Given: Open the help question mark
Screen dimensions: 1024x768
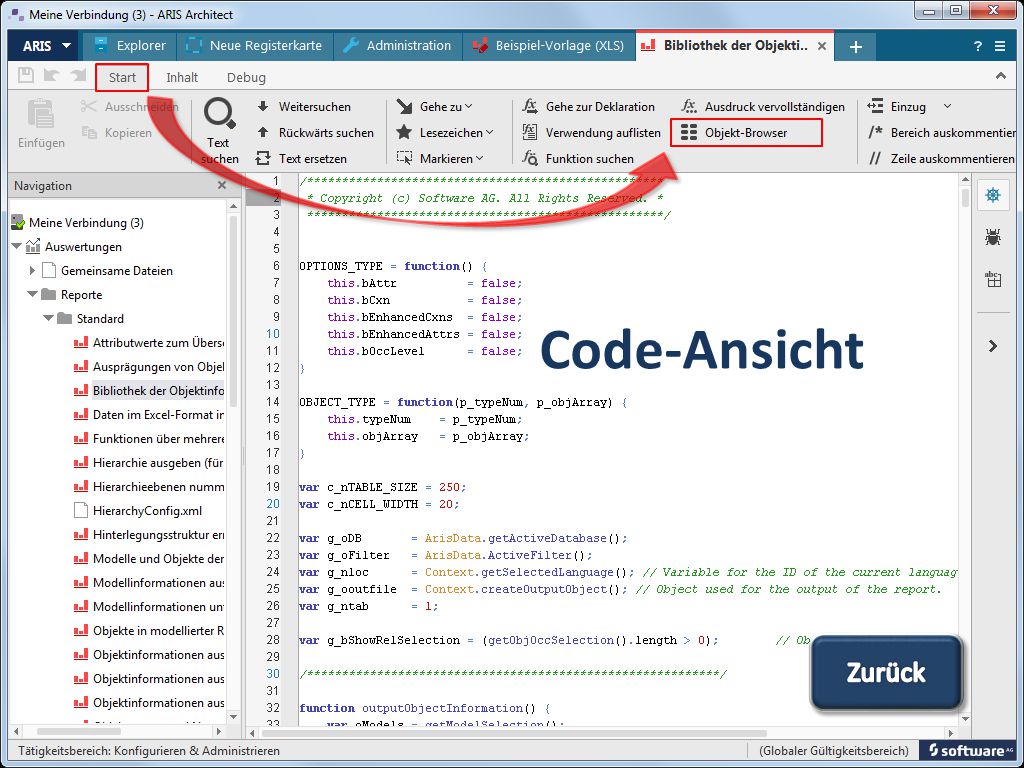Looking at the screenshot, I should pyautogui.click(x=978, y=46).
